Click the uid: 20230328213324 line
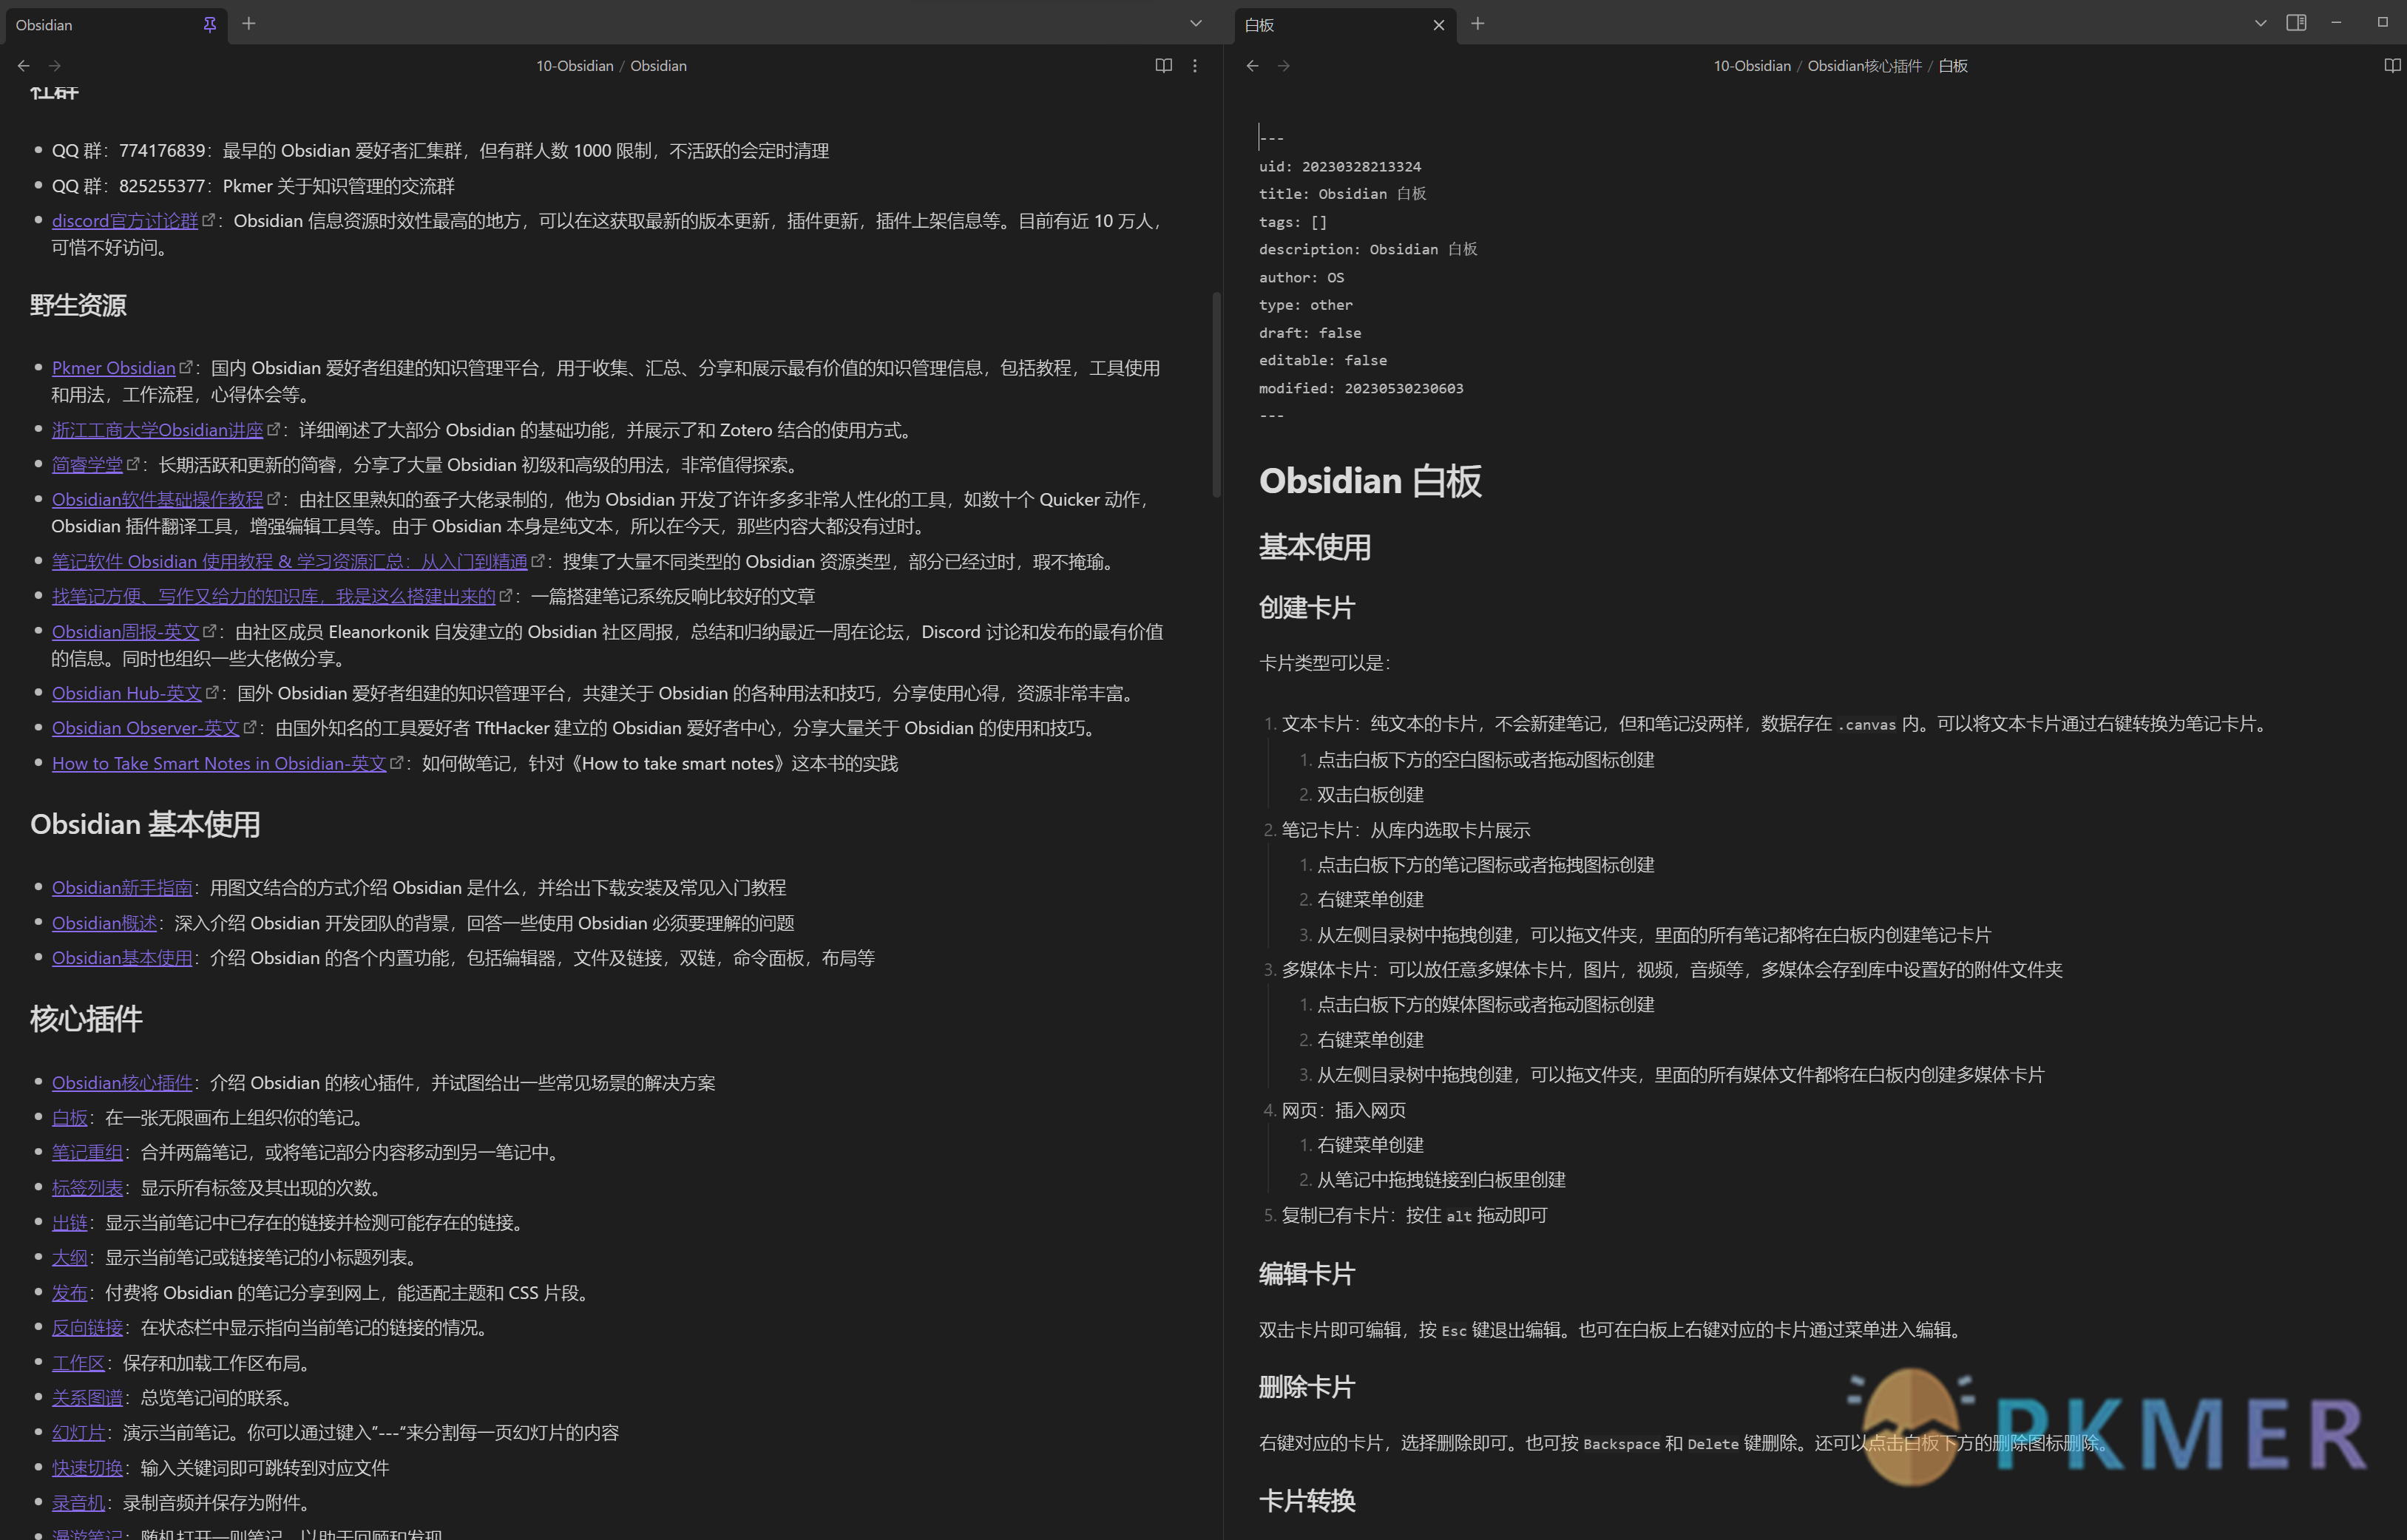 click(x=1340, y=167)
